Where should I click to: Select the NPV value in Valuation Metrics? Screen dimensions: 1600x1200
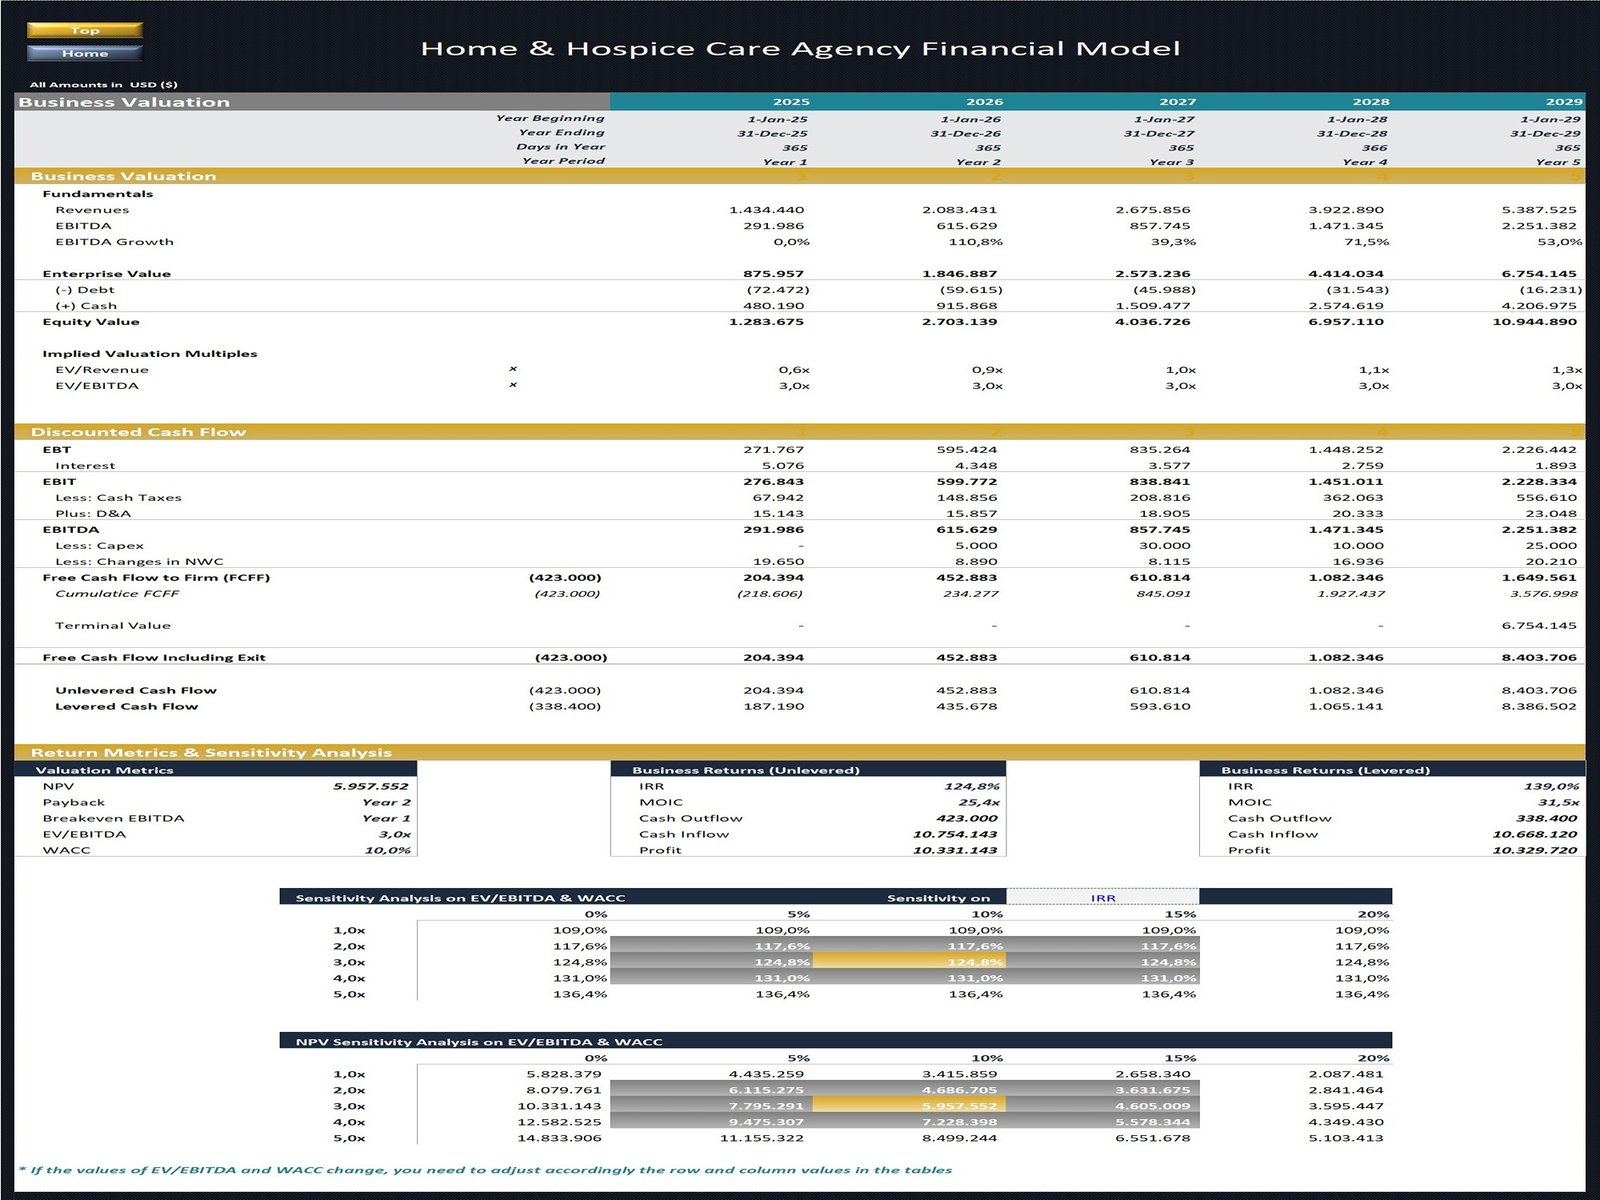coord(371,786)
